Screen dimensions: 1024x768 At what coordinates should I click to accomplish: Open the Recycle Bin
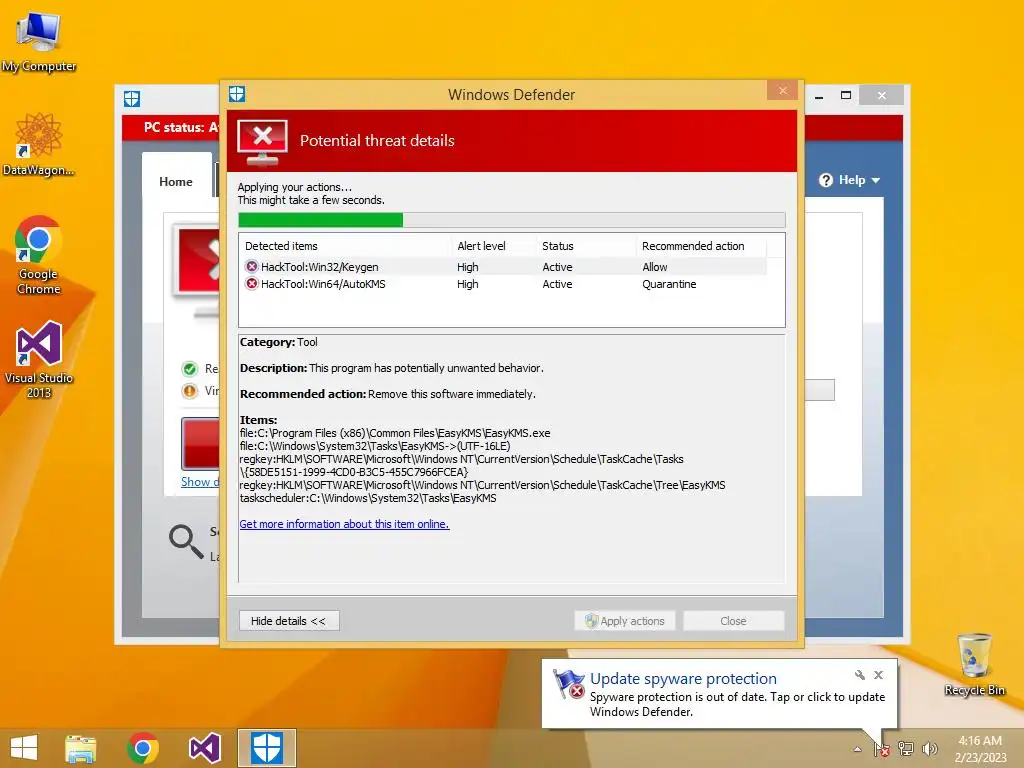(x=974, y=664)
